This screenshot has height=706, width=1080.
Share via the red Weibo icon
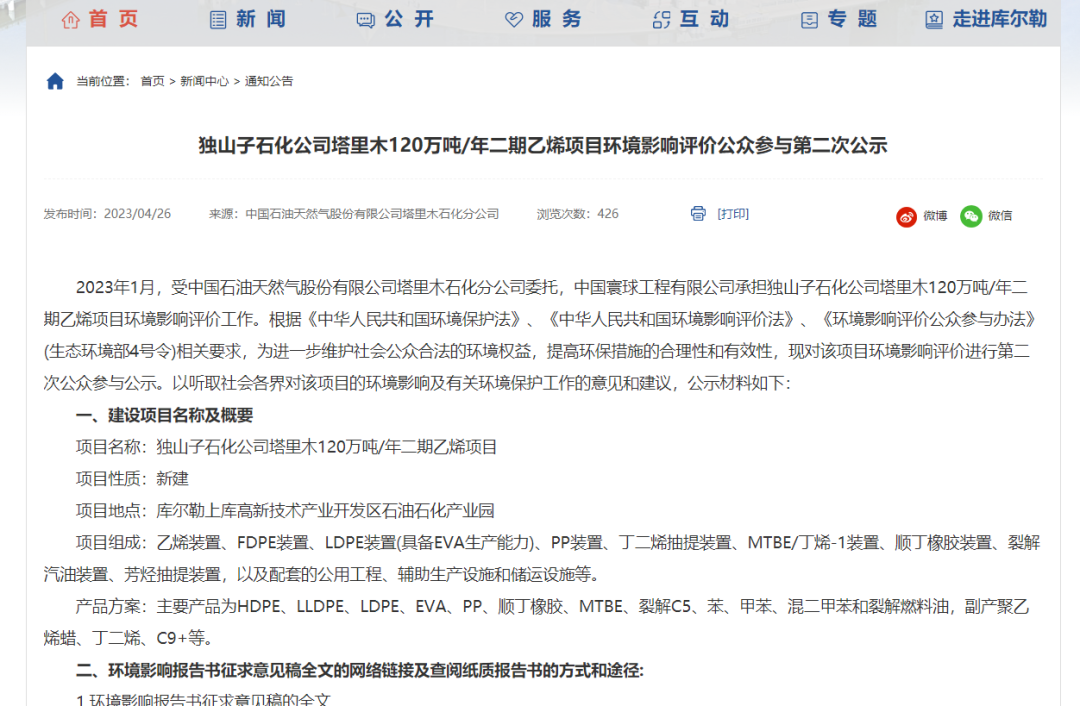tap(906, 216)
